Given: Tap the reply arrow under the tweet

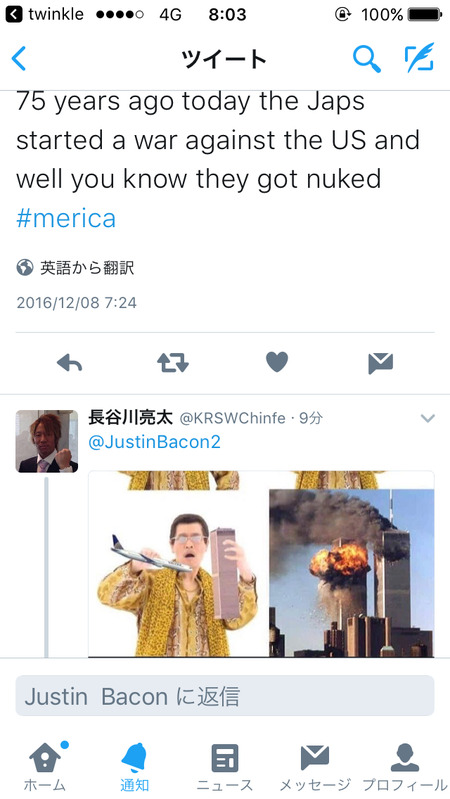Looking at the screenshot, I should (69, 363).
